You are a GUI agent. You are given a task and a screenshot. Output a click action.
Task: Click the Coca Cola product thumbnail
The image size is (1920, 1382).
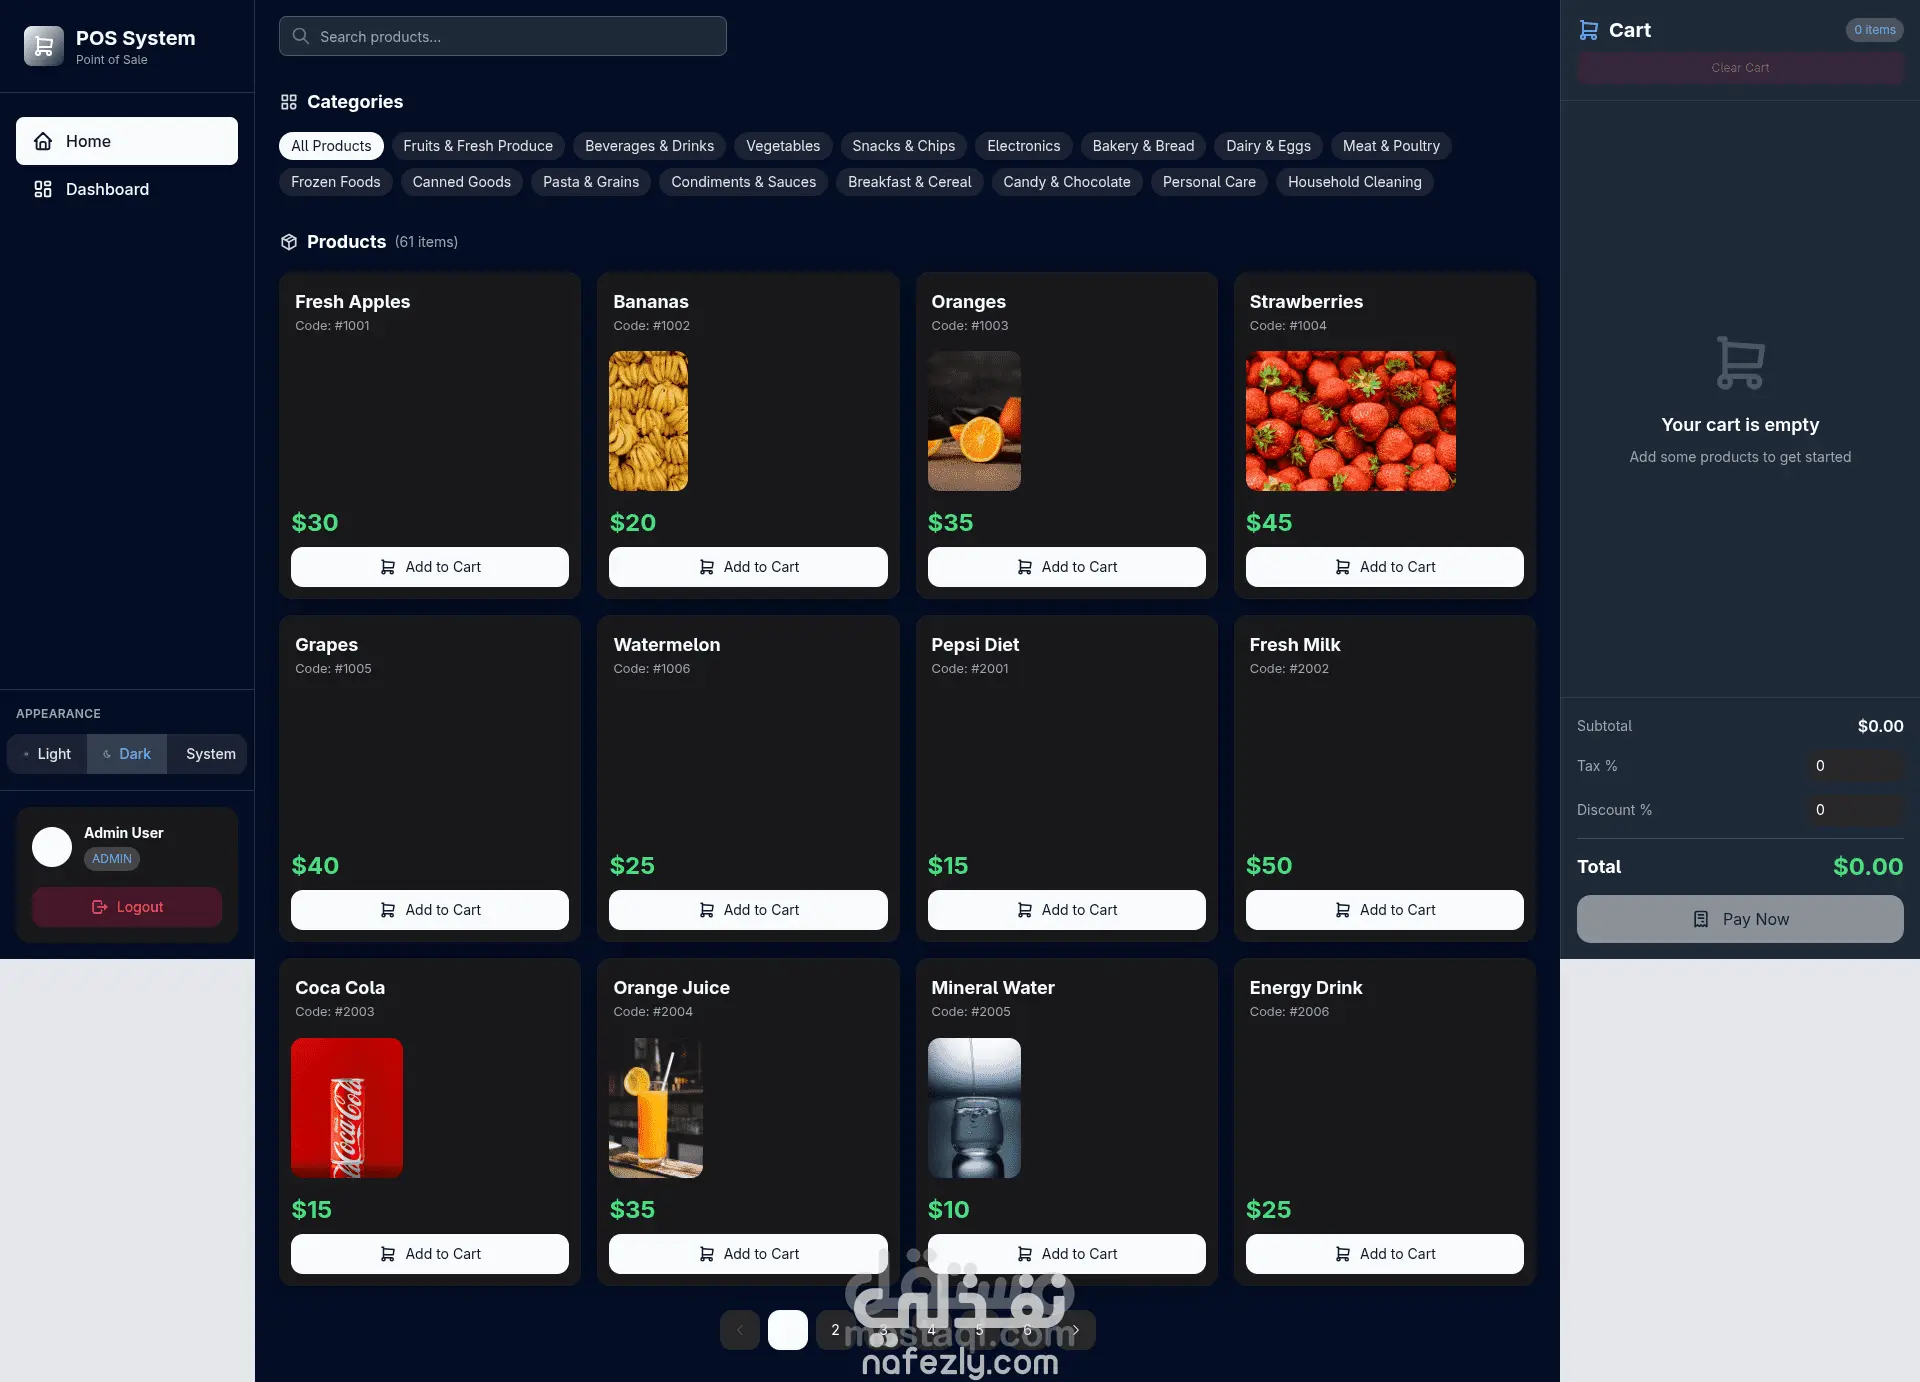(x=347, y=1108)
